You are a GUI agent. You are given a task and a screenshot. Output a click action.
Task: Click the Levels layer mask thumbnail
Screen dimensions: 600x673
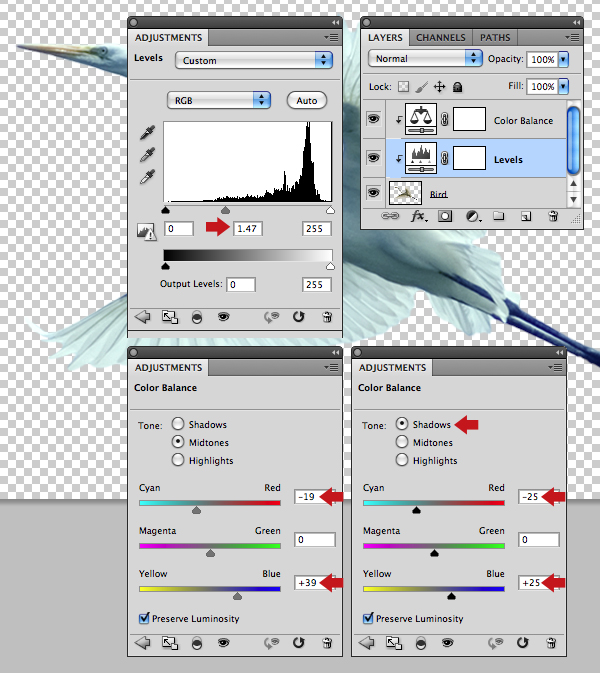click(x=470, y=158)
